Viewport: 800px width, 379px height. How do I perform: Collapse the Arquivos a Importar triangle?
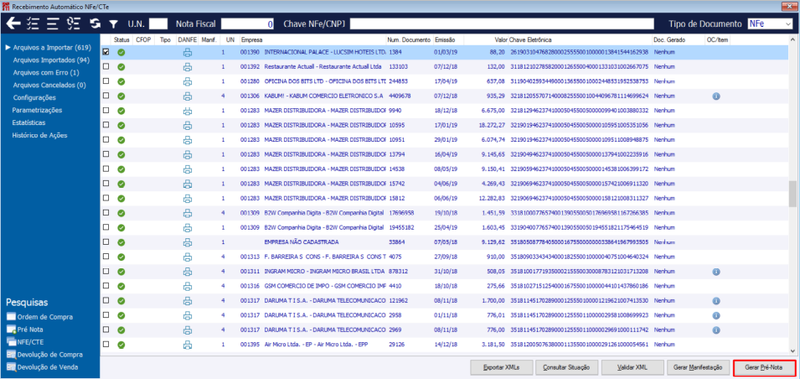(x=8, y=47)
